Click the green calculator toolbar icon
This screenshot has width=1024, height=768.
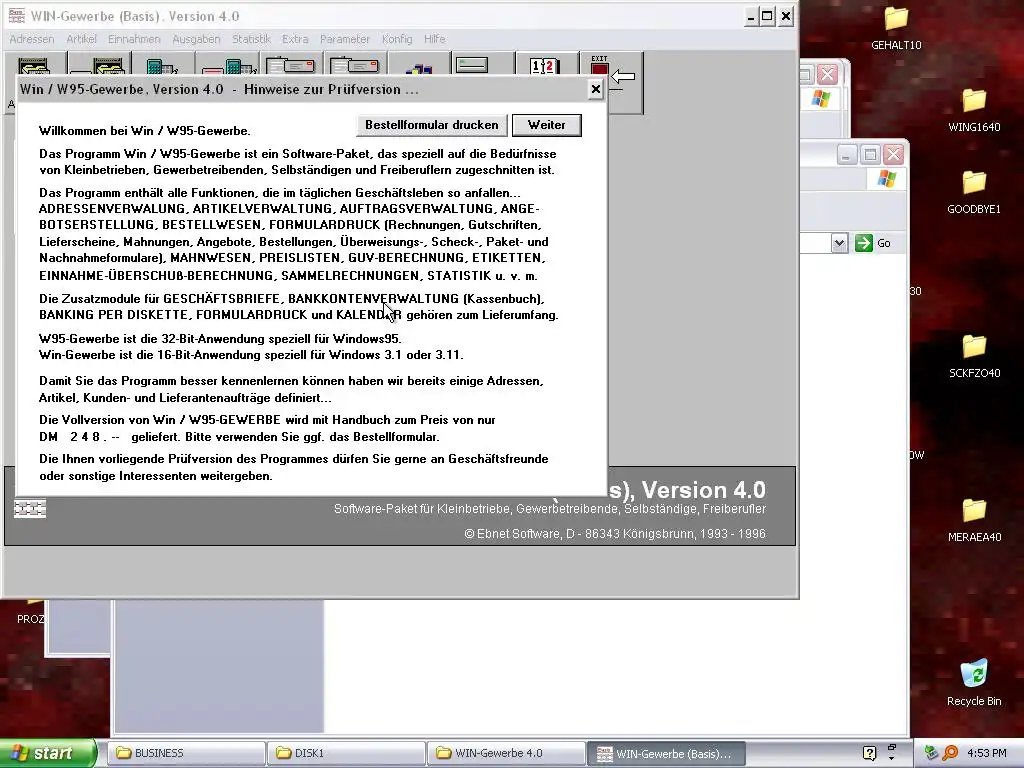(x=162, y=66)
